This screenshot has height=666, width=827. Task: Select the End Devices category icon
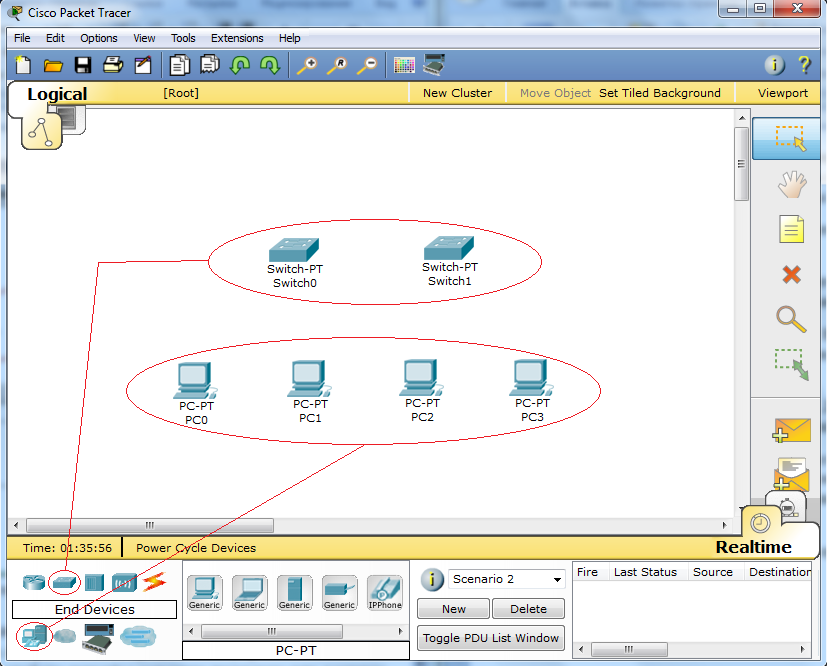[x=34, y=636]
